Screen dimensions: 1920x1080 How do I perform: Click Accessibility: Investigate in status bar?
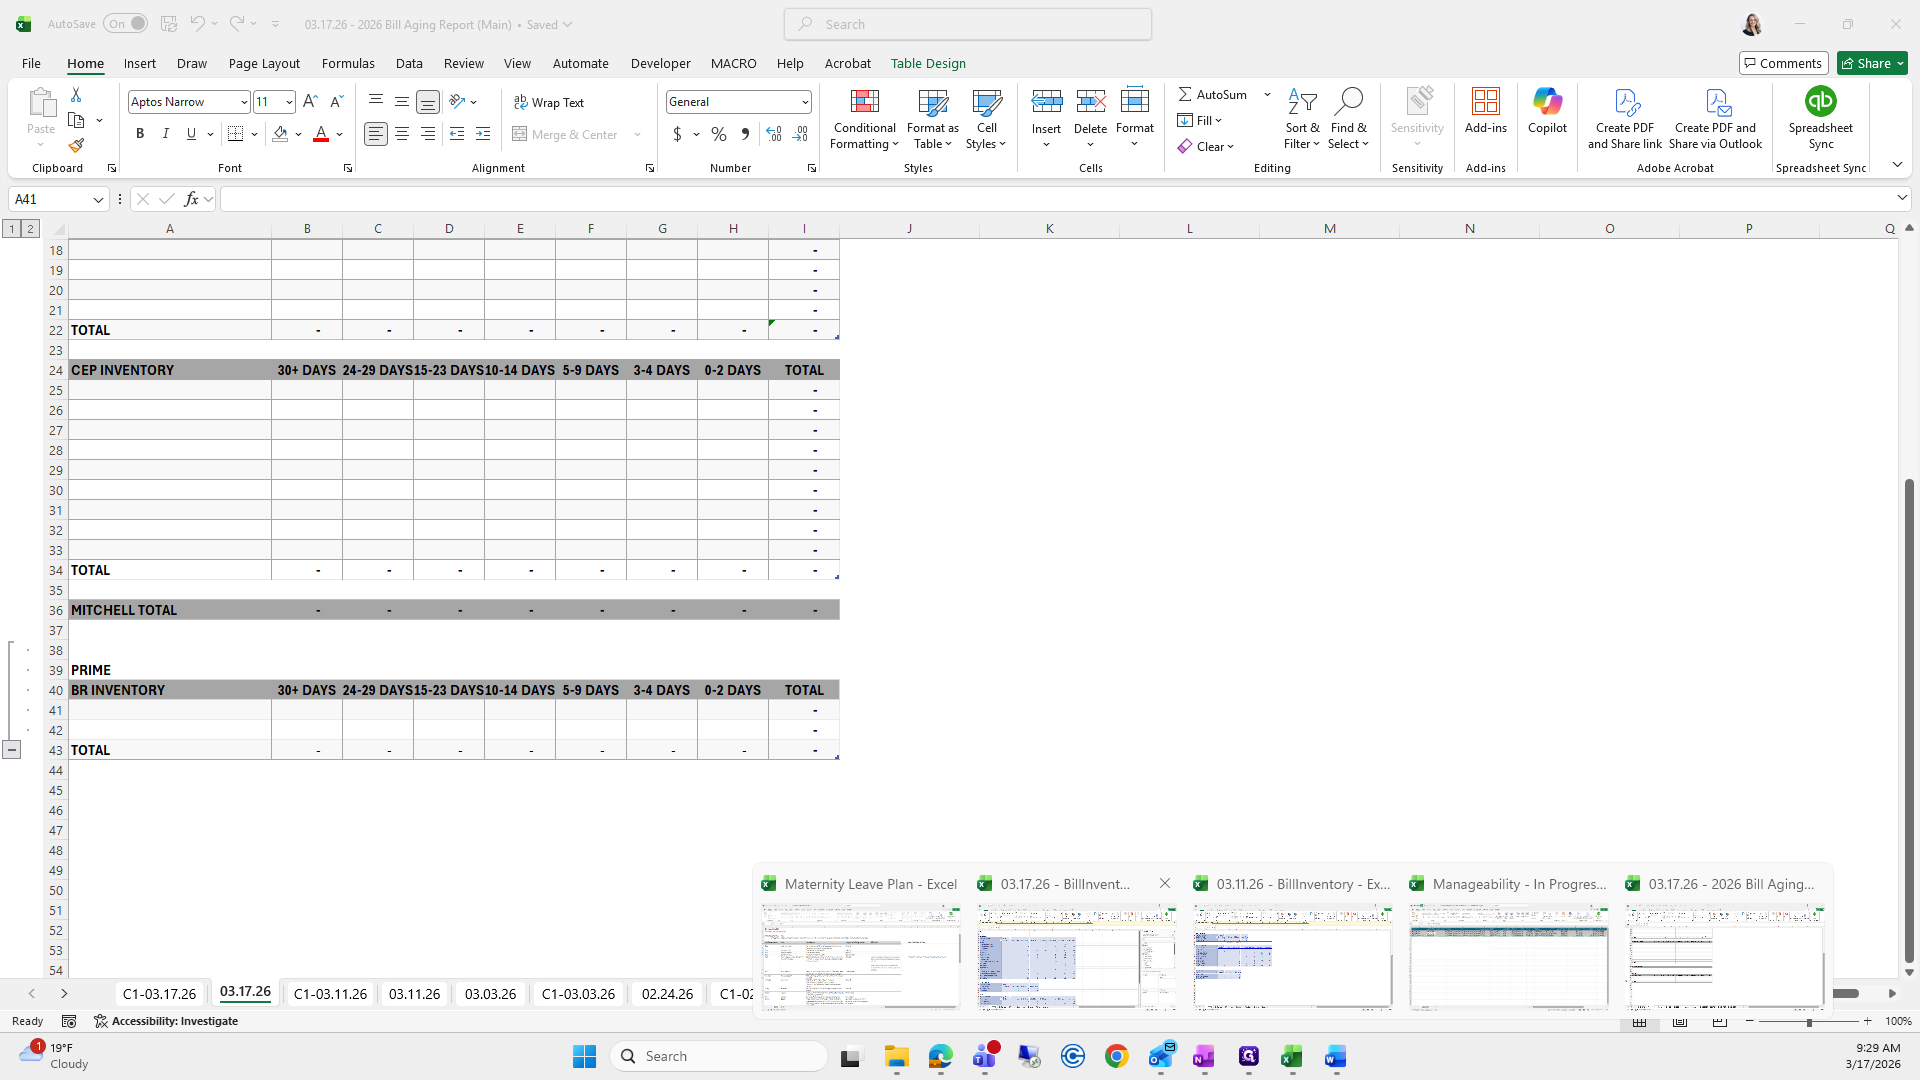tap(166, 1021)
